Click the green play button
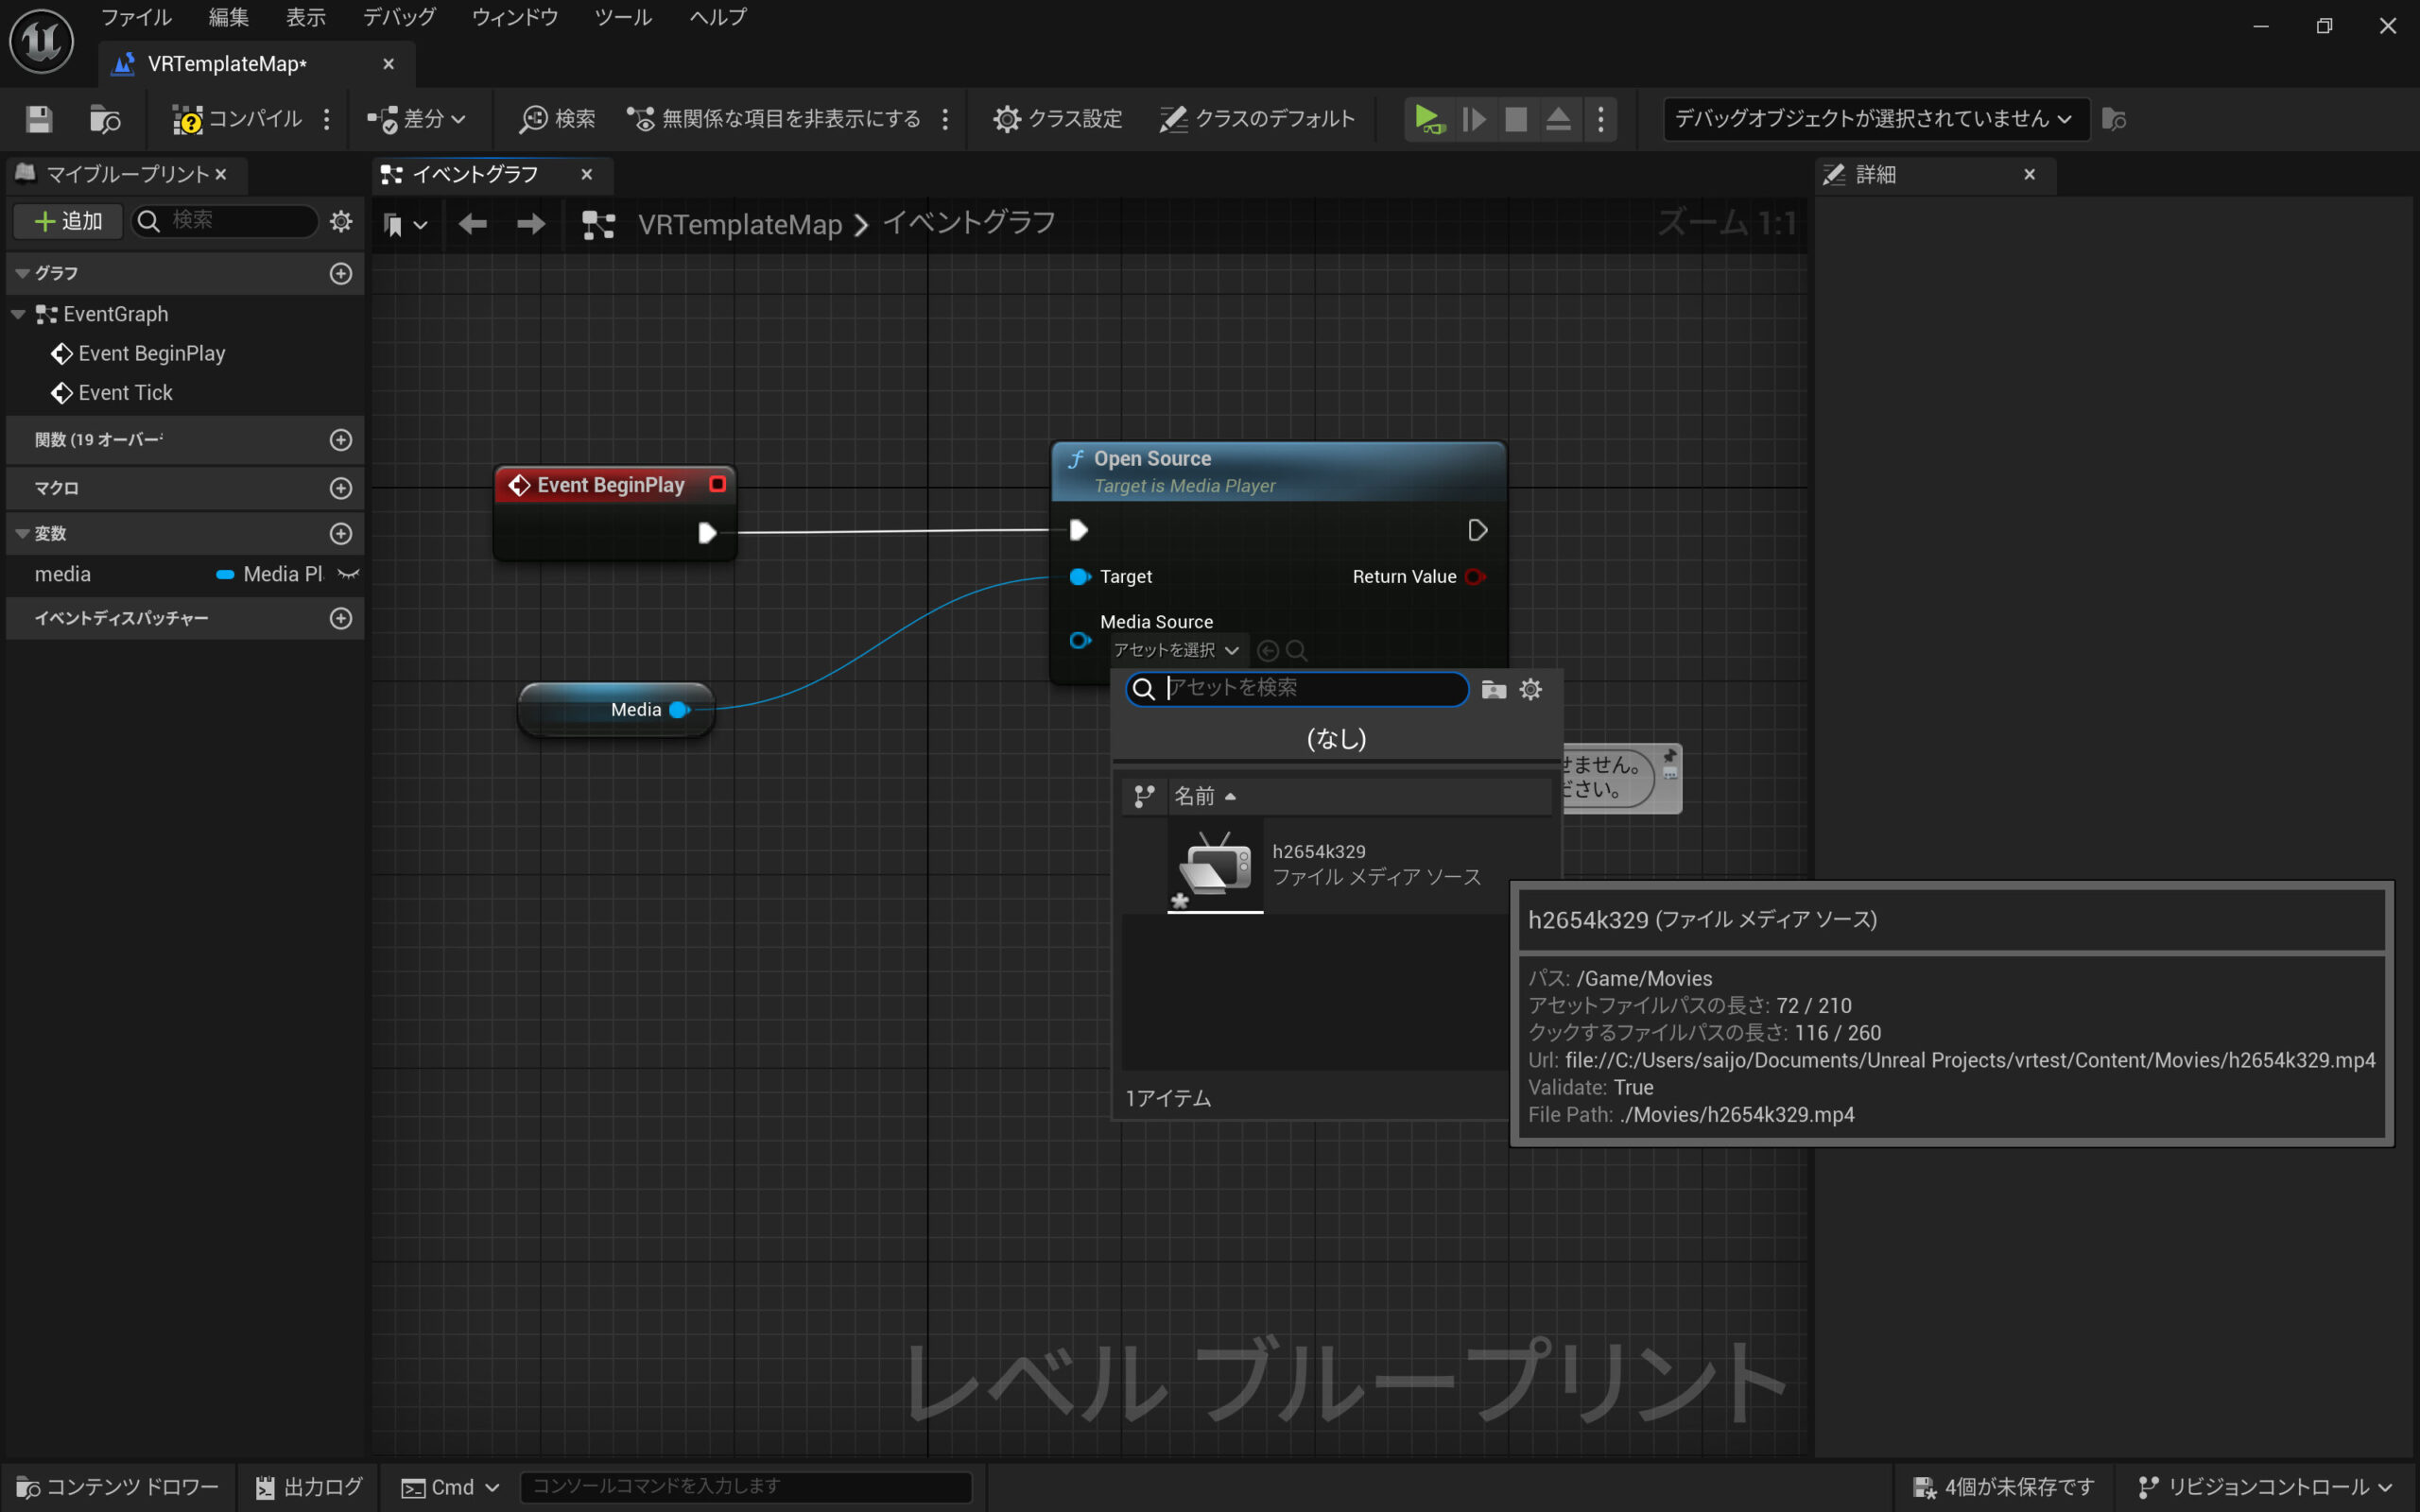The height and width of the screenshot is (1512, 2420). point(1428,119)
